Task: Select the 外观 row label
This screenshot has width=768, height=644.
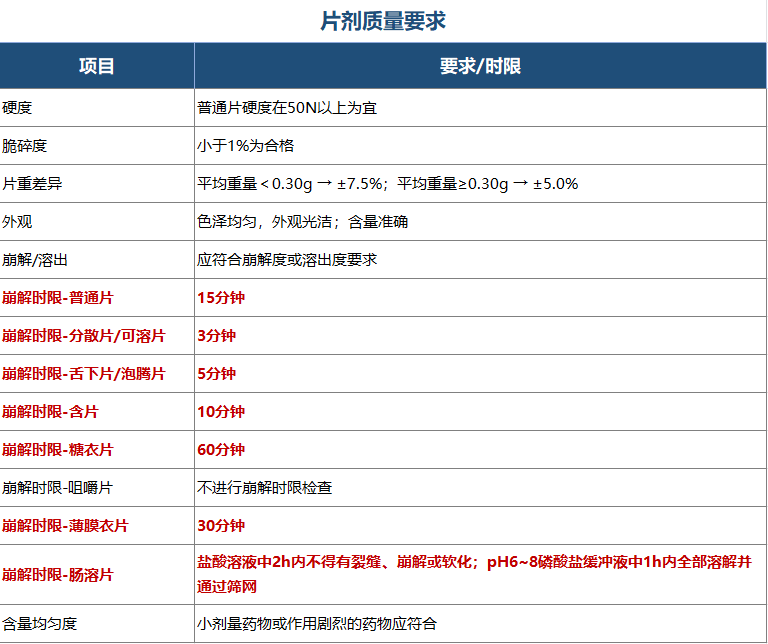Action: (x=17, y=221)
